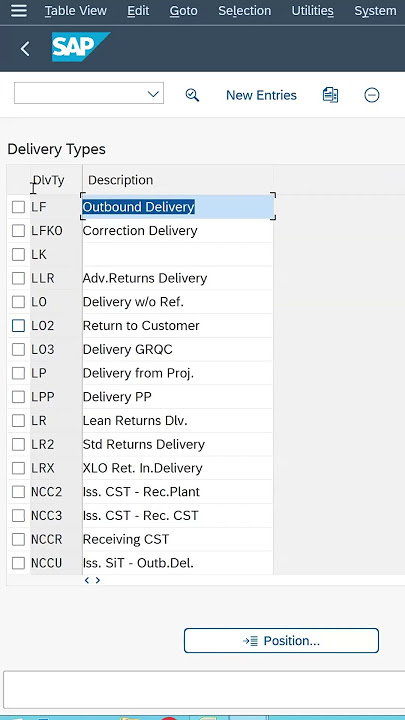This screenshot has height=720, width=405.
Task: Expand the command field dropdown arrow
Action: 153,94
